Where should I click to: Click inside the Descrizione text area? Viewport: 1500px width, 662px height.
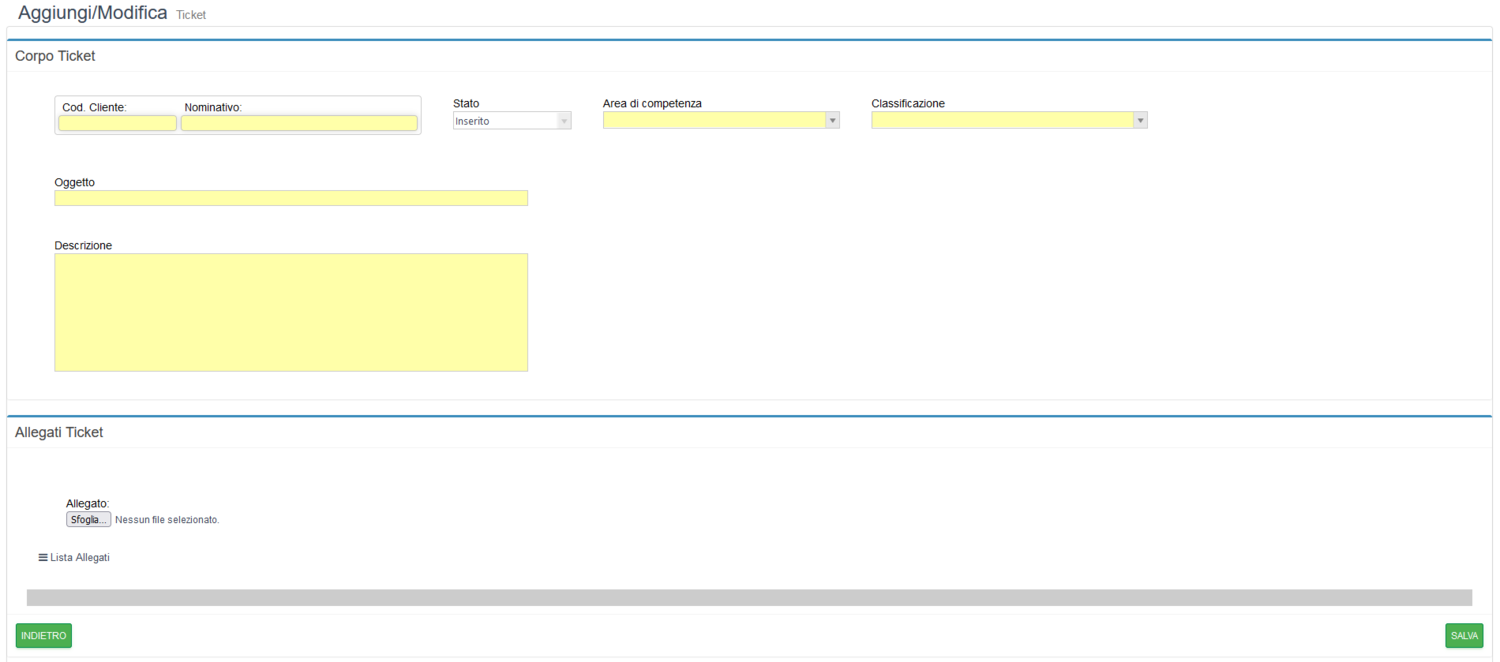(x=291, y=312)
